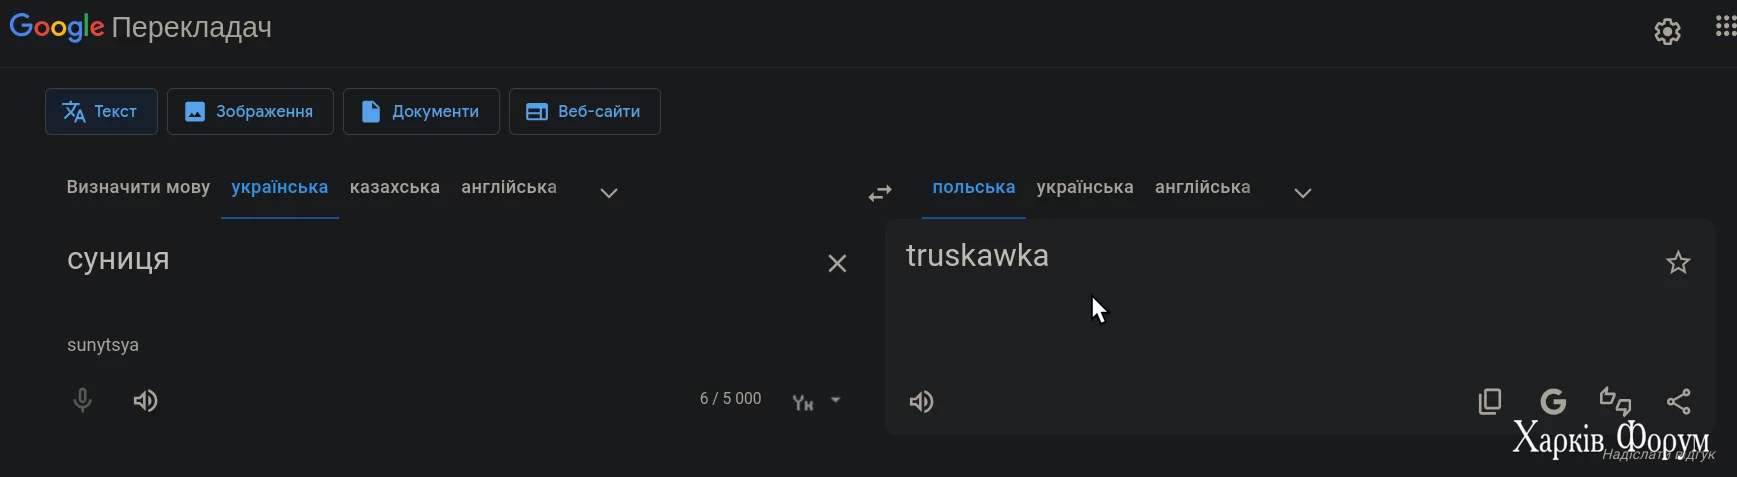Switch to Документи translation mode
The height and width of the screenshot is (477, 1737).
pos(420,112)
